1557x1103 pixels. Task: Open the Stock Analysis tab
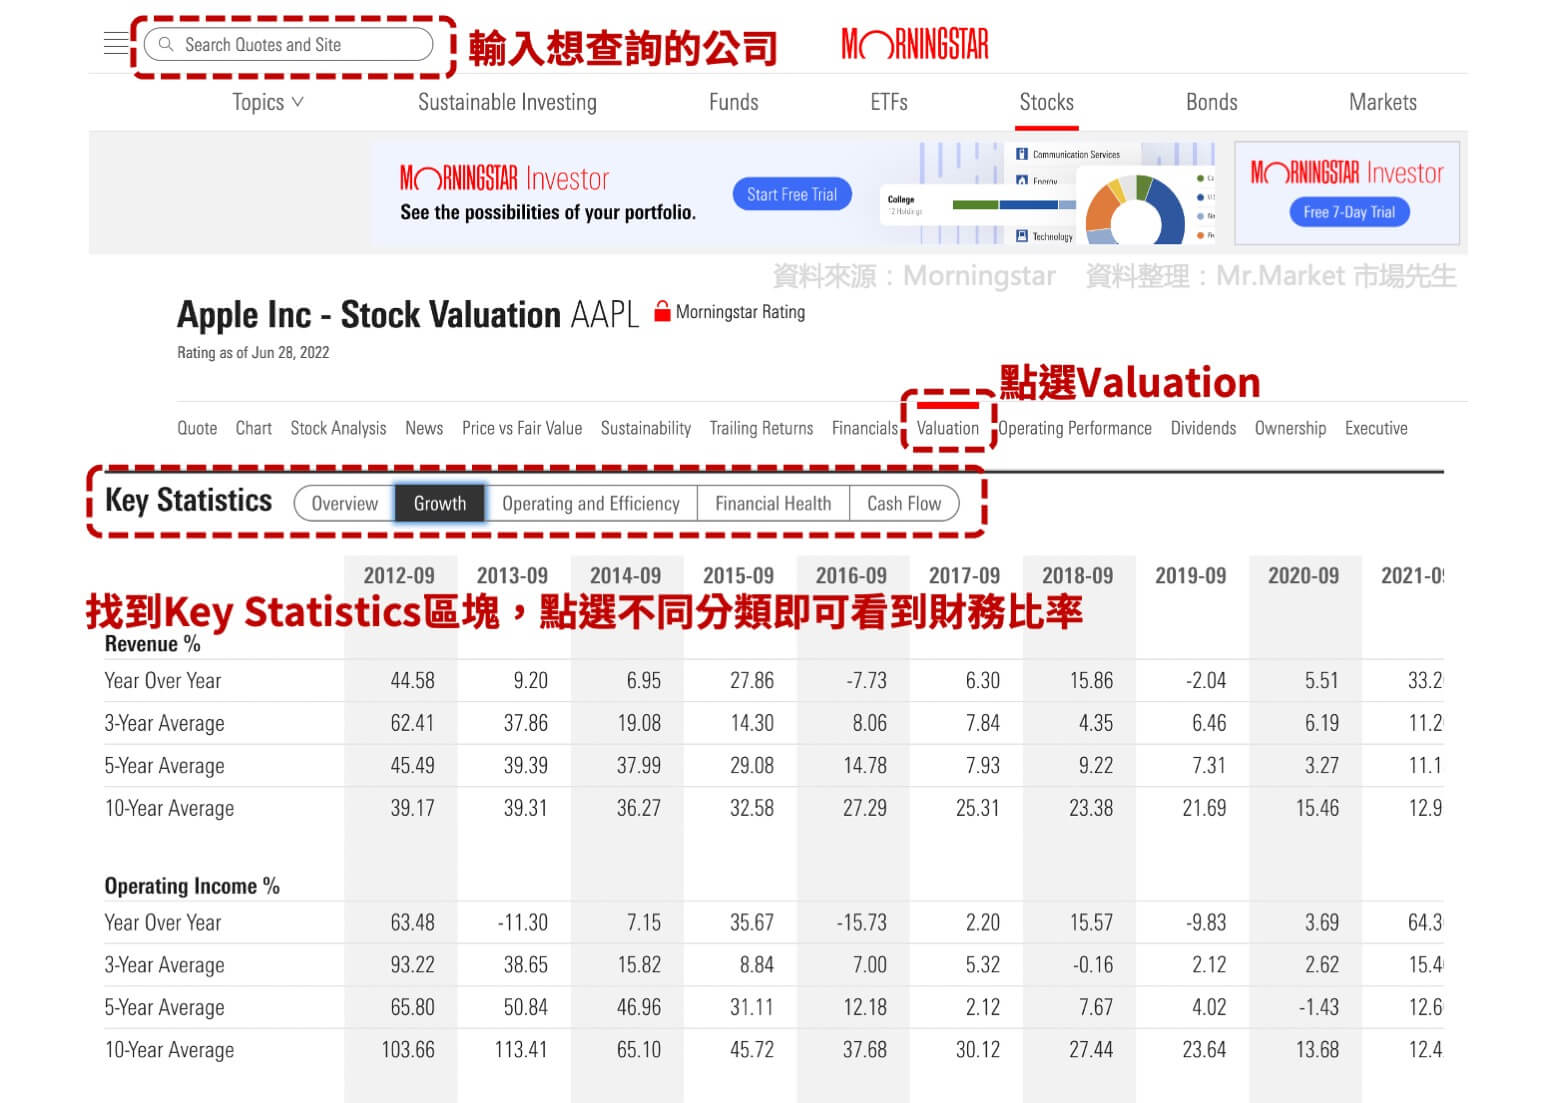(x=338, y=428)
